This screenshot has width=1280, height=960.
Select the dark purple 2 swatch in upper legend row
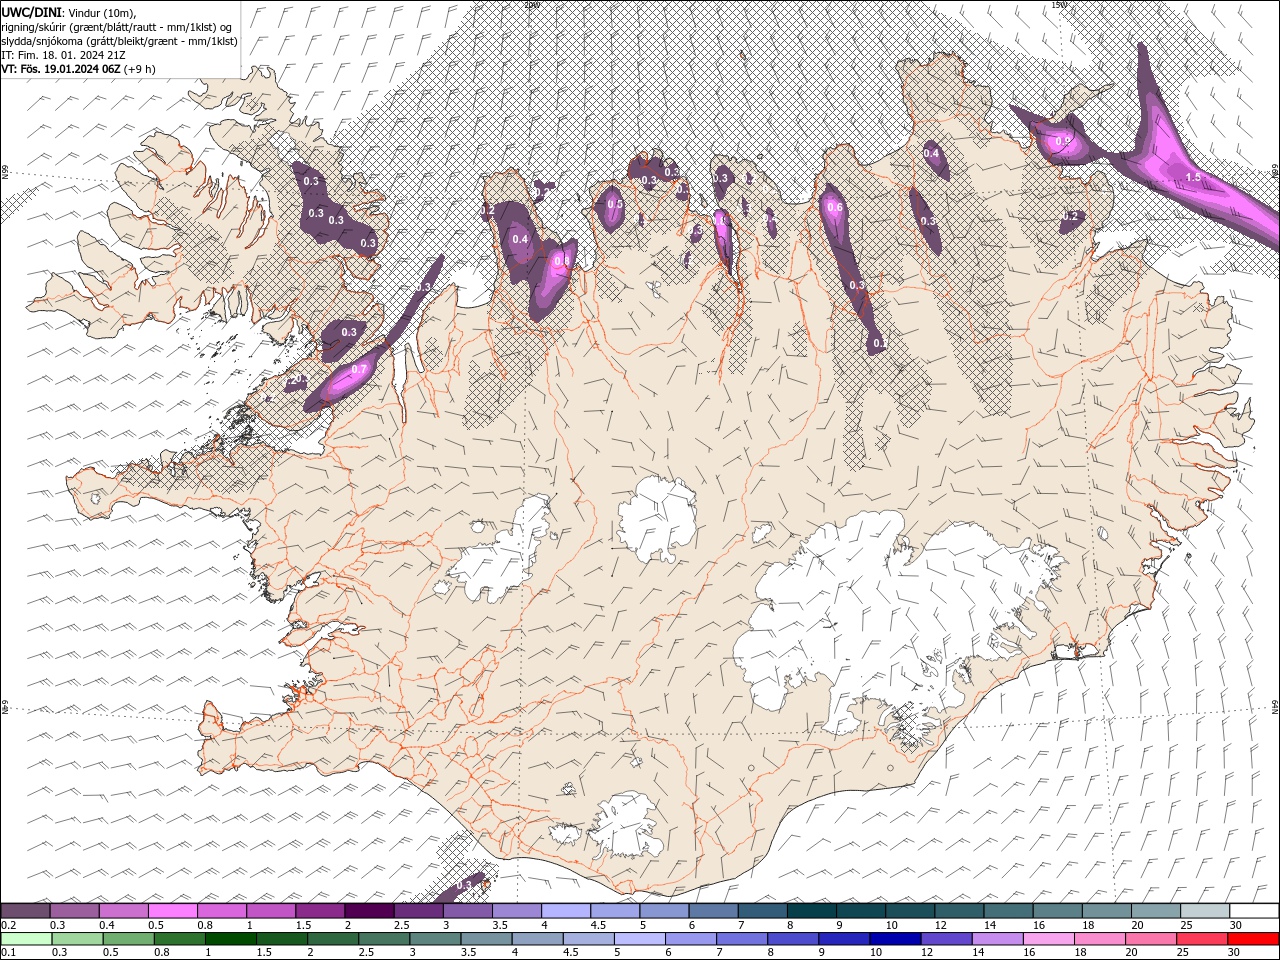coord(368,911)
